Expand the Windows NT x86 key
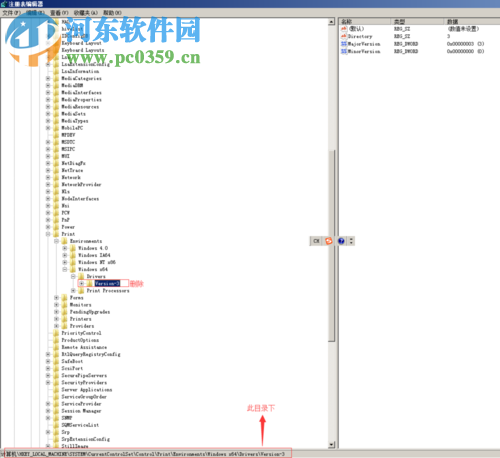Screen dimensions: 500x458 point(65,262)
